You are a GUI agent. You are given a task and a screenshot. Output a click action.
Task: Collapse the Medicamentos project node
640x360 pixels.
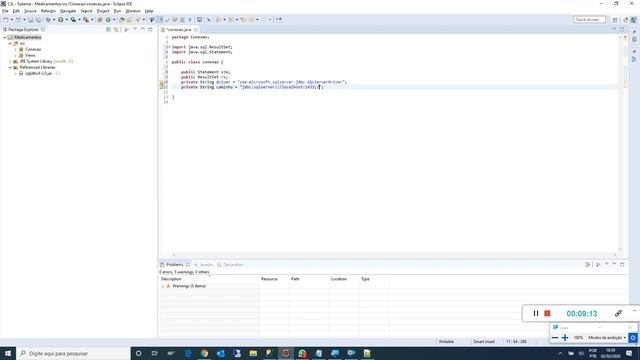click(x=5, y=37)
